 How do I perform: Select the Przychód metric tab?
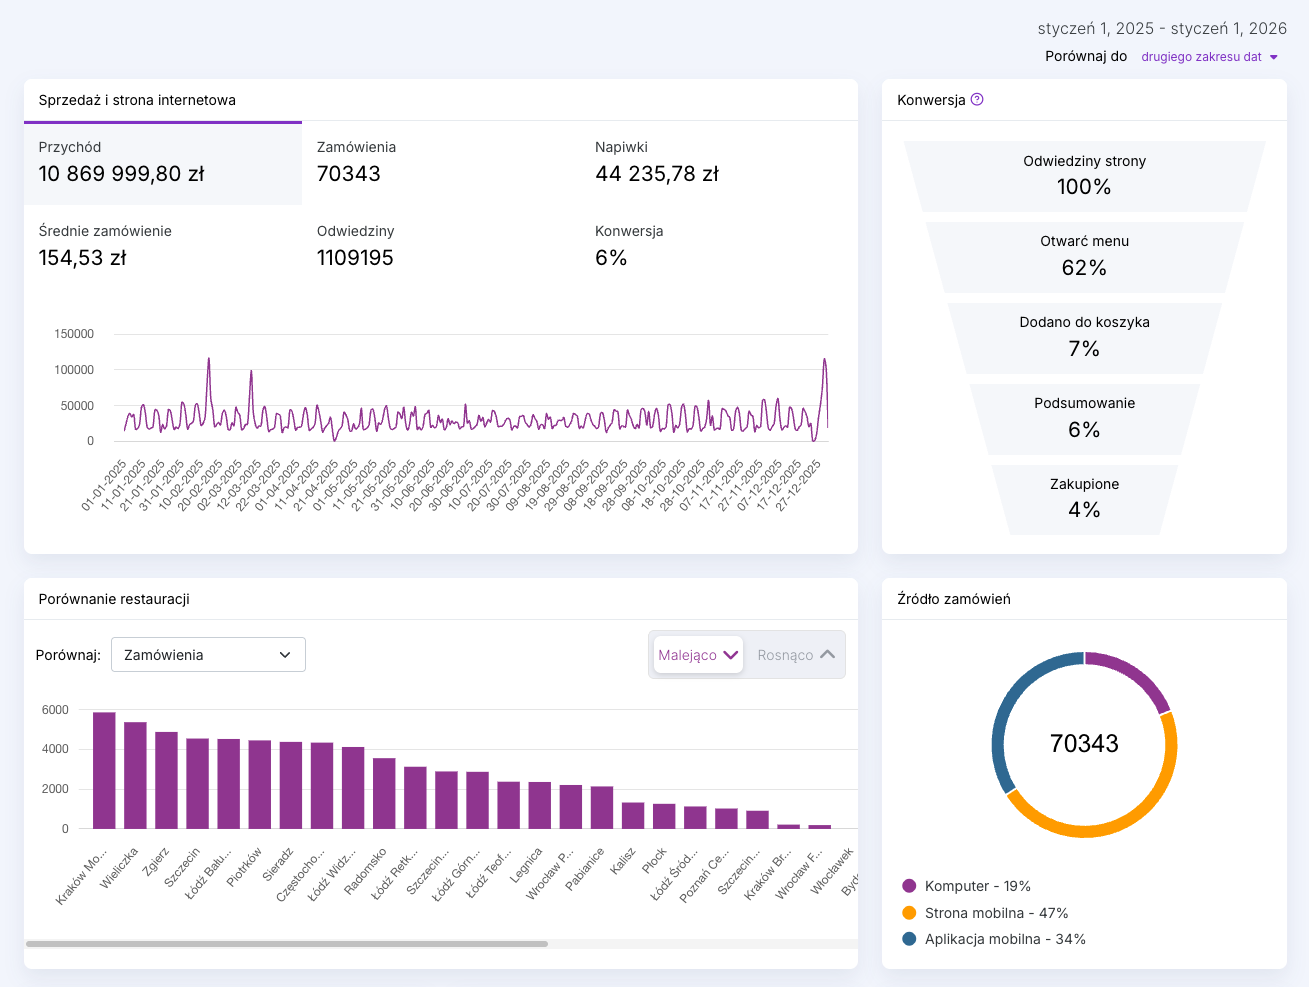pos(163,162)
